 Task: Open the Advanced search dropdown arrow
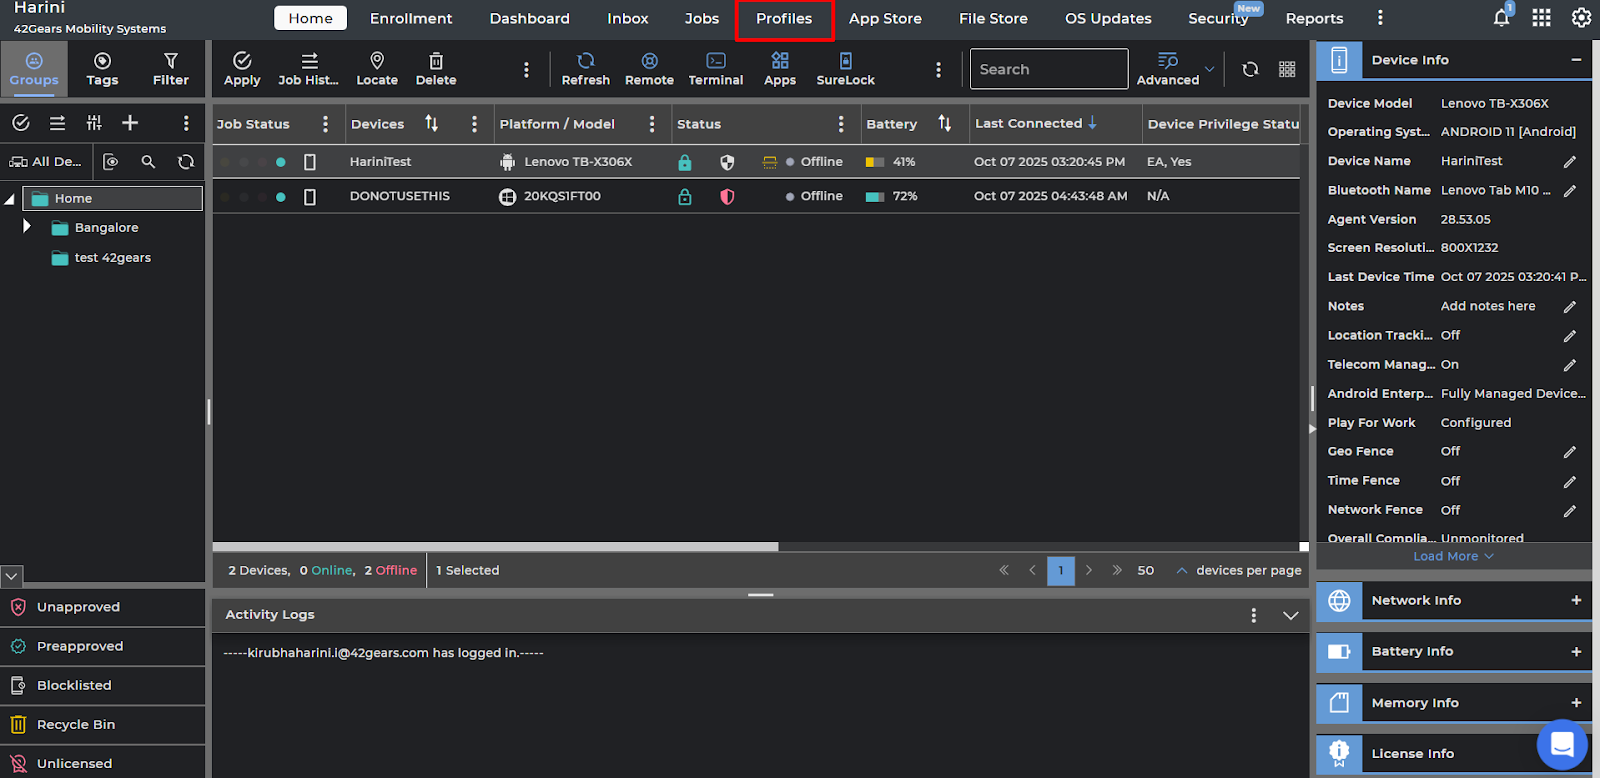1209,69
